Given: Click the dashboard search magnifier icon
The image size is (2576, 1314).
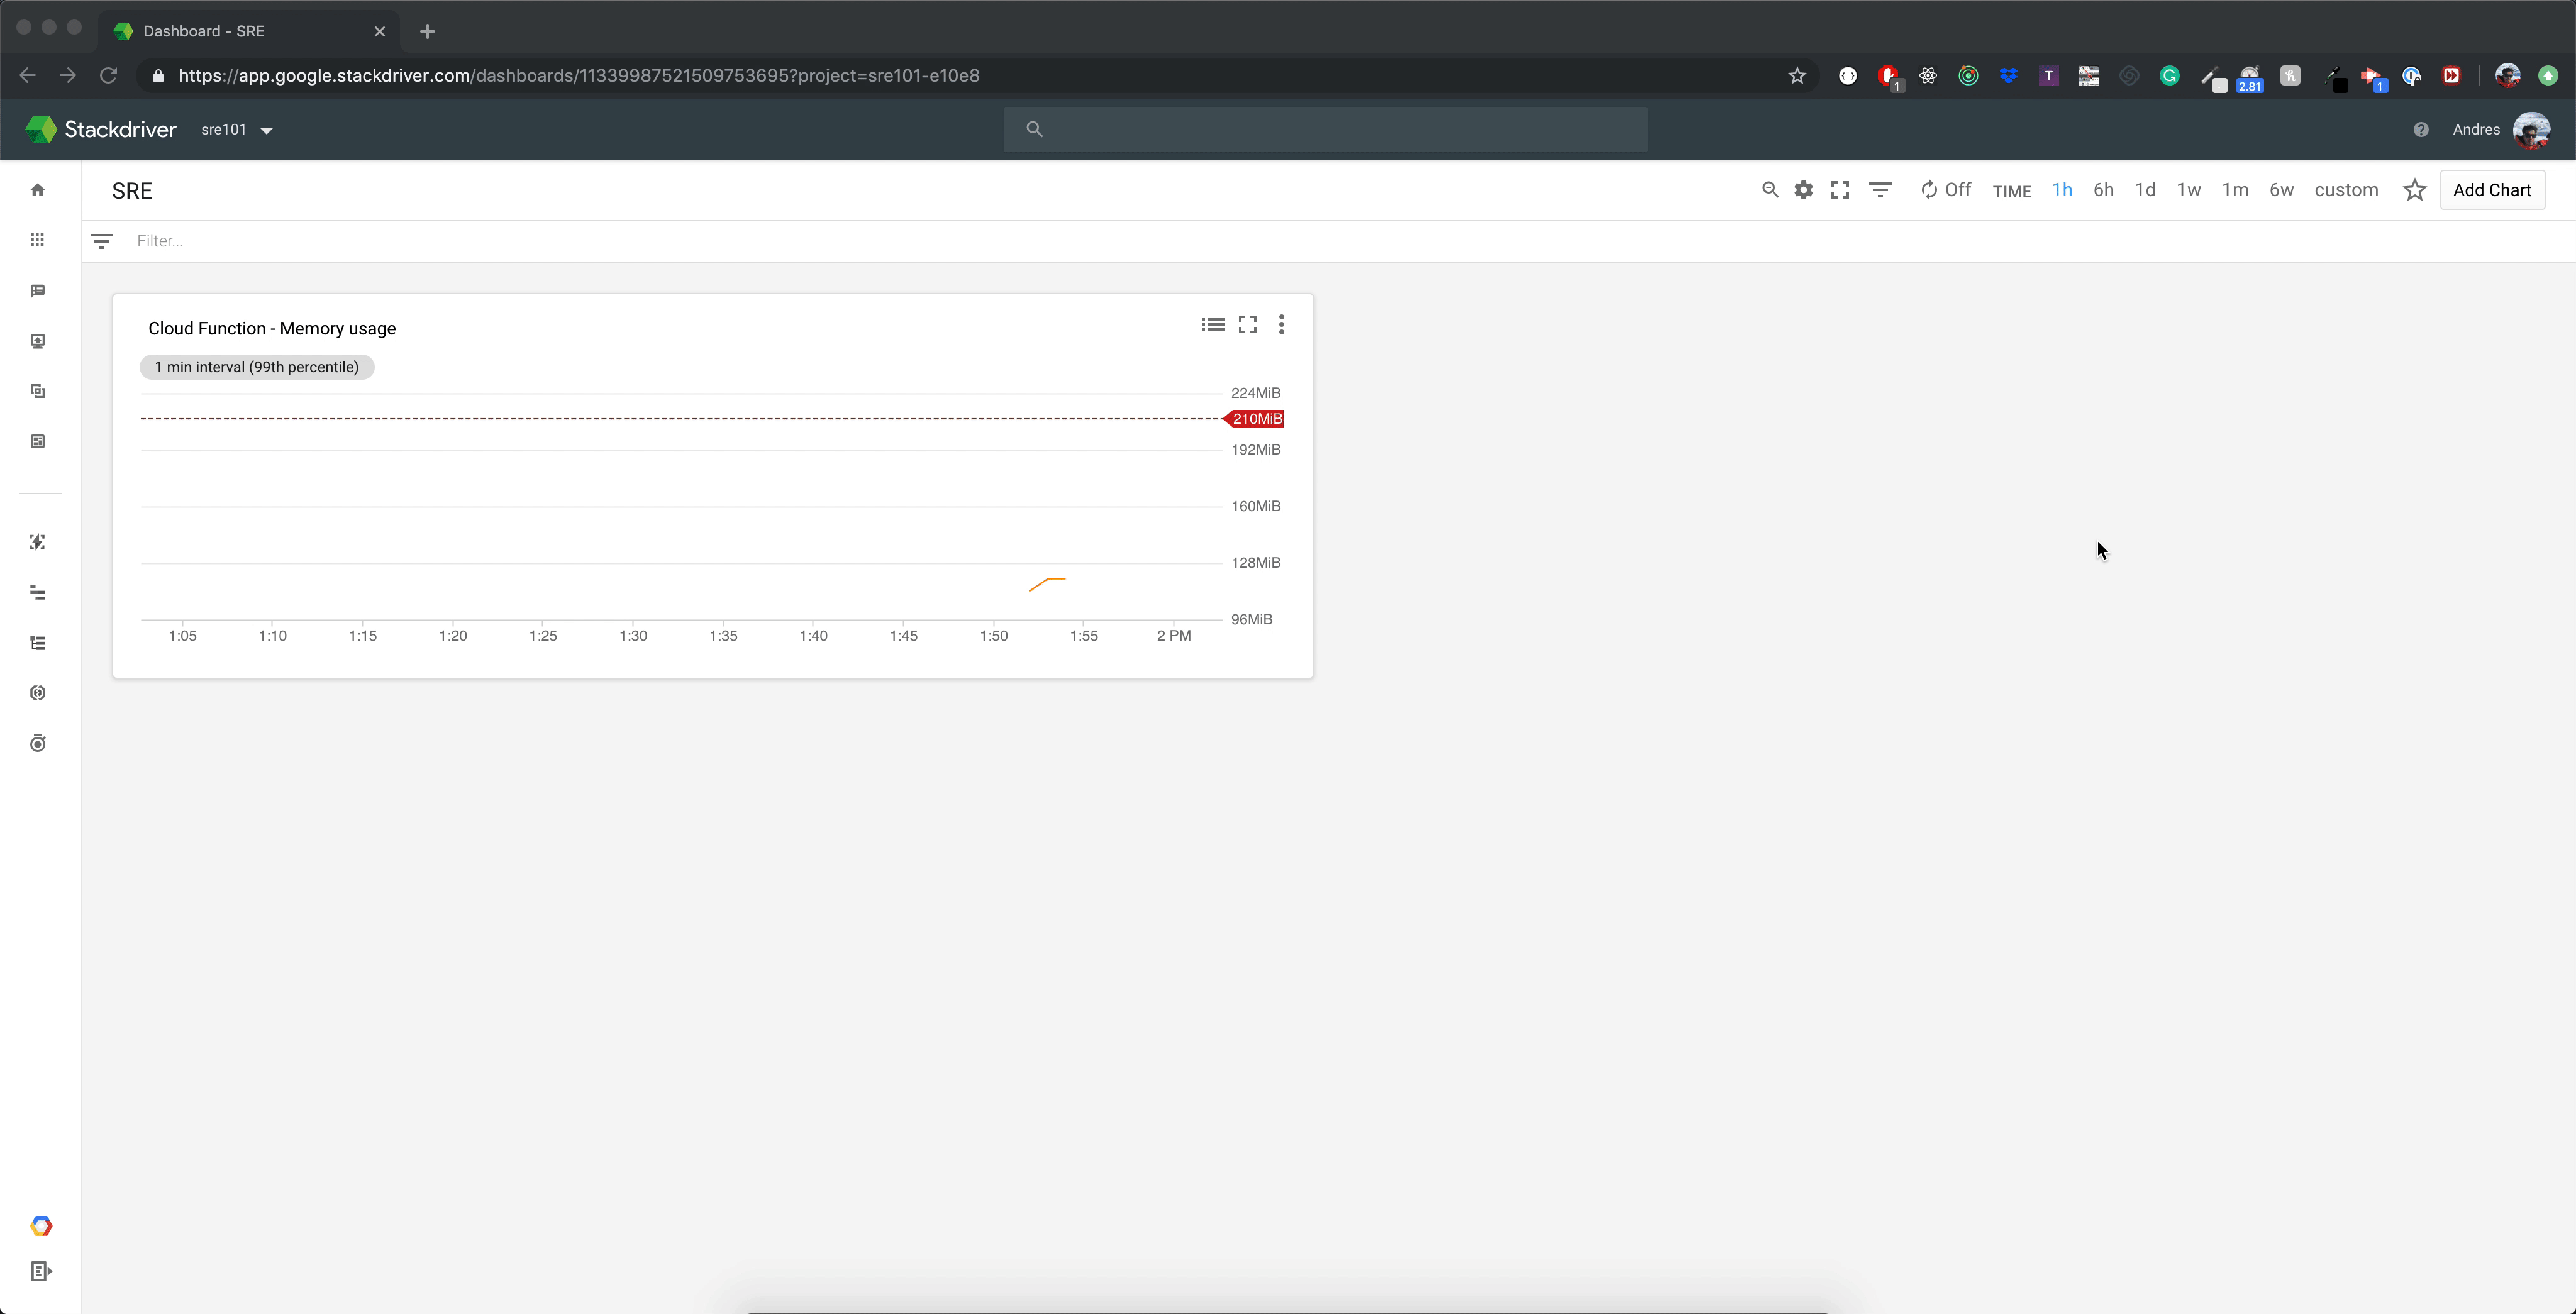Looking at the screenshot, I should (x=1769, y=190).
